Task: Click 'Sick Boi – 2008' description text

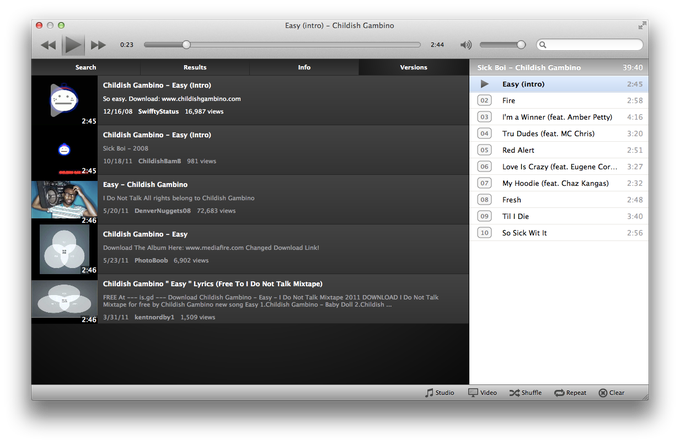Action: 125,148
